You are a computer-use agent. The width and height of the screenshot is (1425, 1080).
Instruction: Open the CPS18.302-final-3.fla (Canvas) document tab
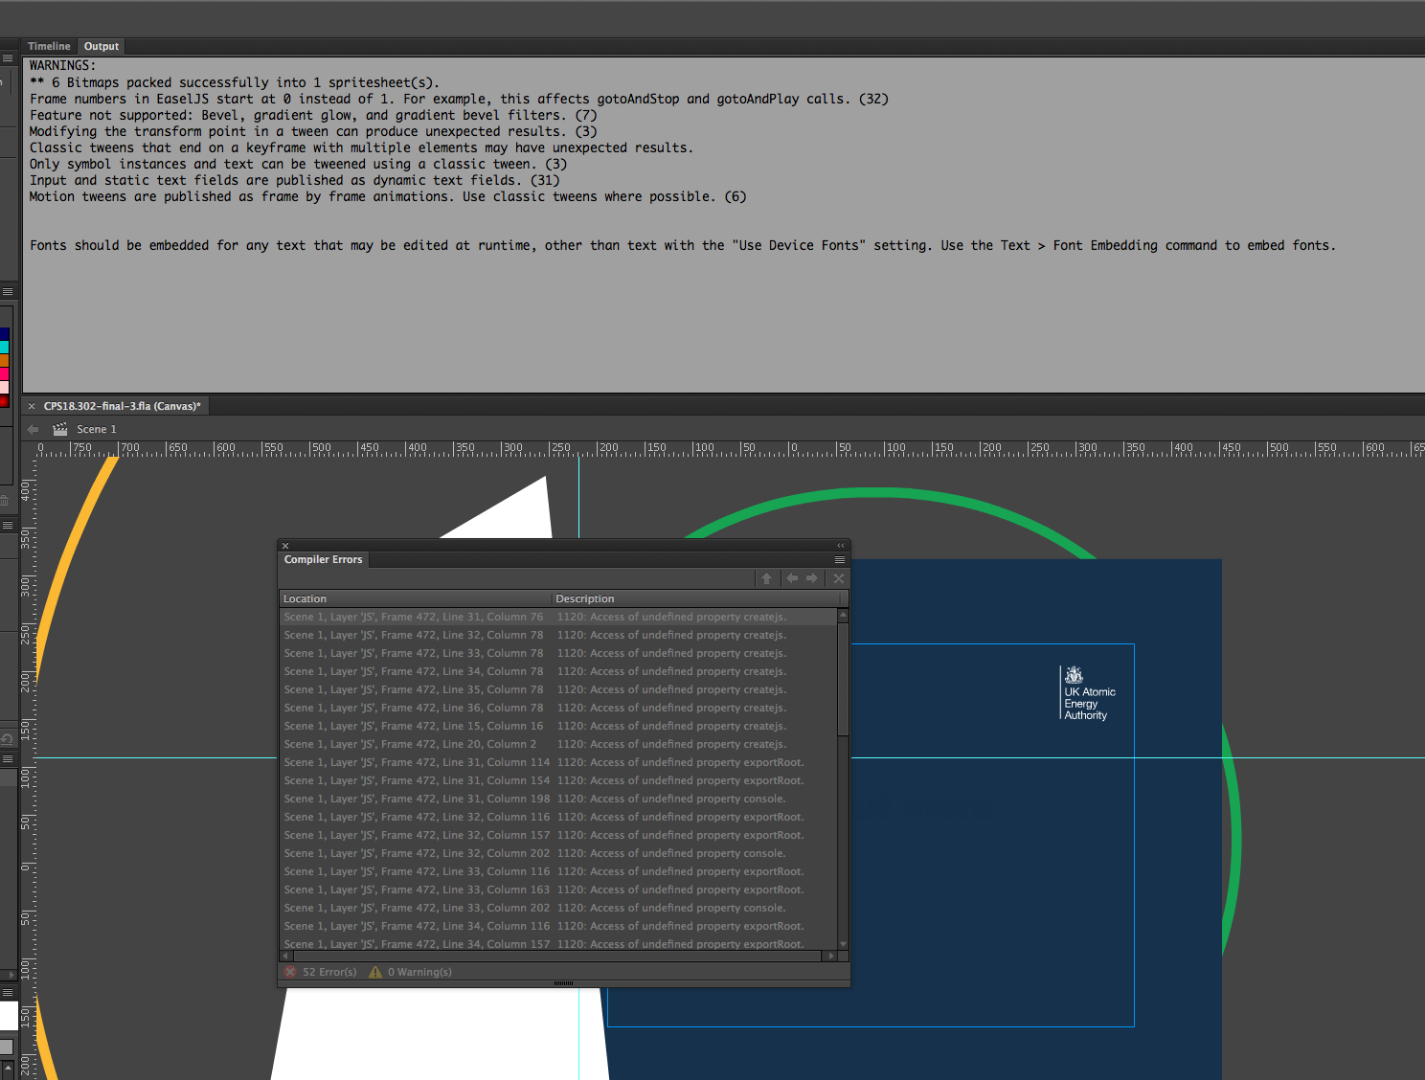(122, 406)
